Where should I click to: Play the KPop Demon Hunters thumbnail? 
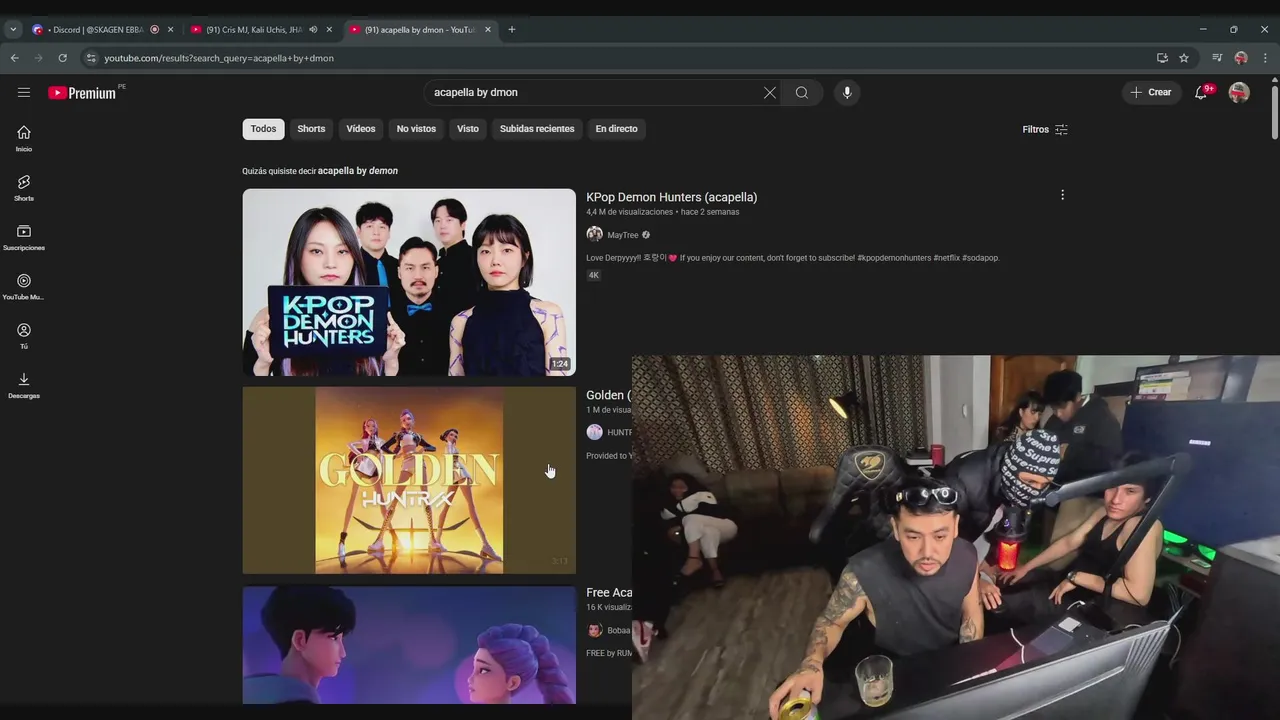coord(409,282)
